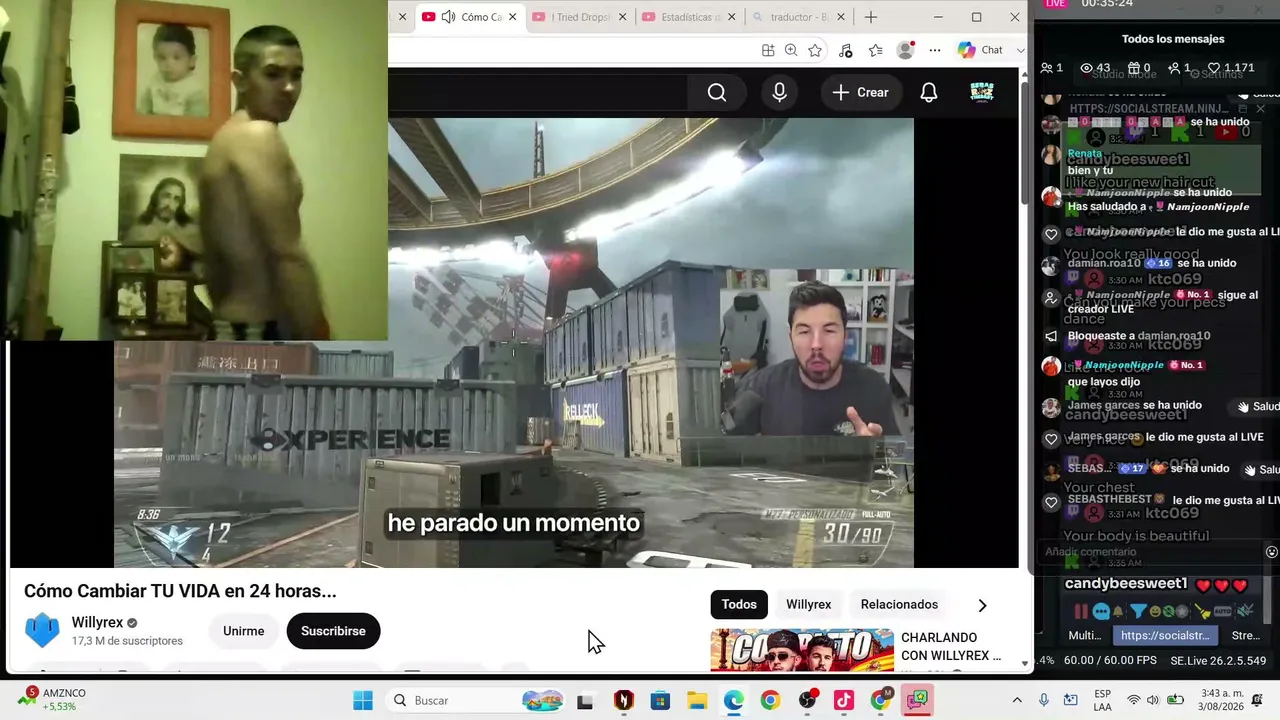The image size is (1280, 720).
Task: Close the Estadísticas tab
Action: click(x=731, y=17)
